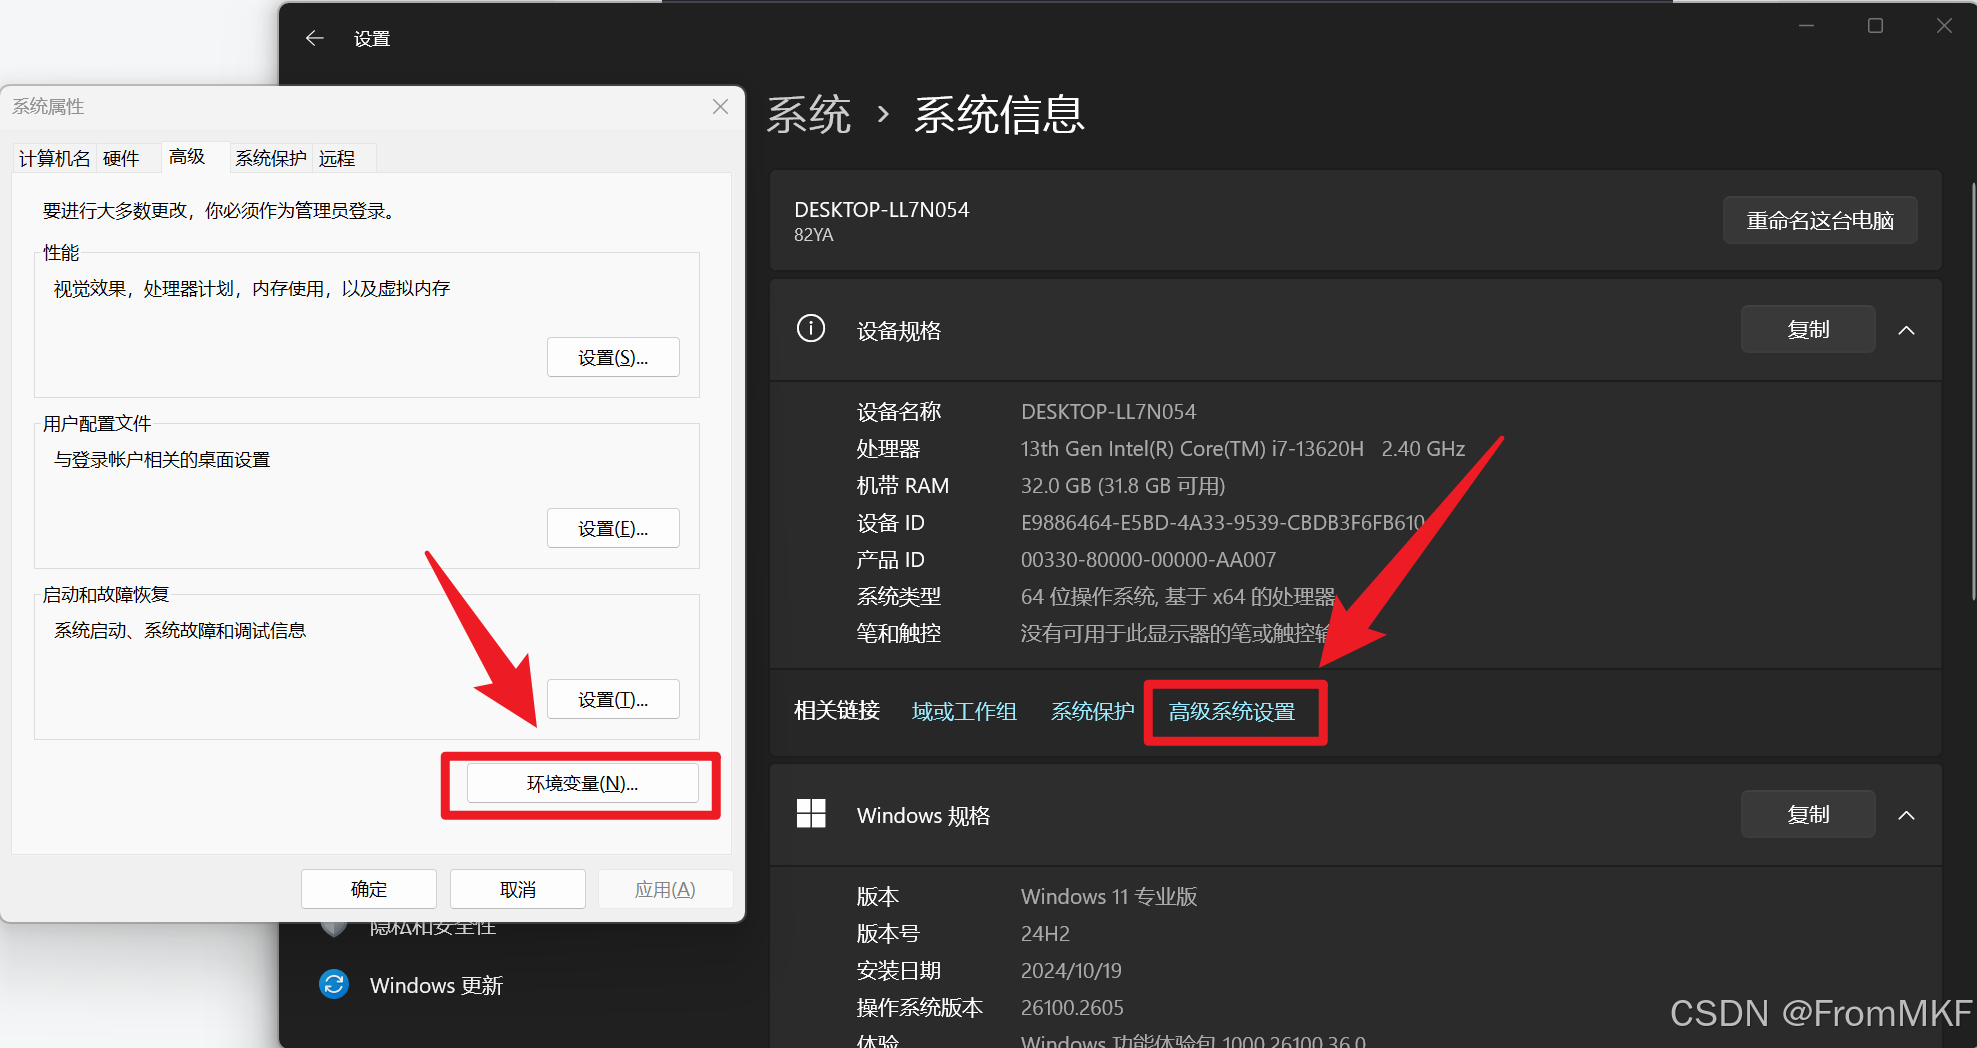Select the 高级 tab

pos(187,156)
